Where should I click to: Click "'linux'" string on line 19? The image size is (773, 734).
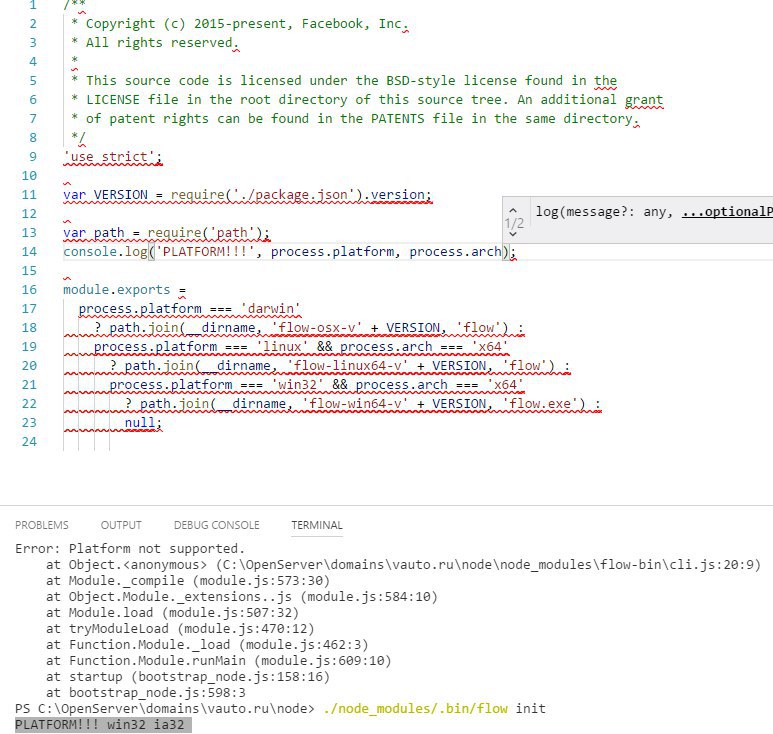(282, 347)
